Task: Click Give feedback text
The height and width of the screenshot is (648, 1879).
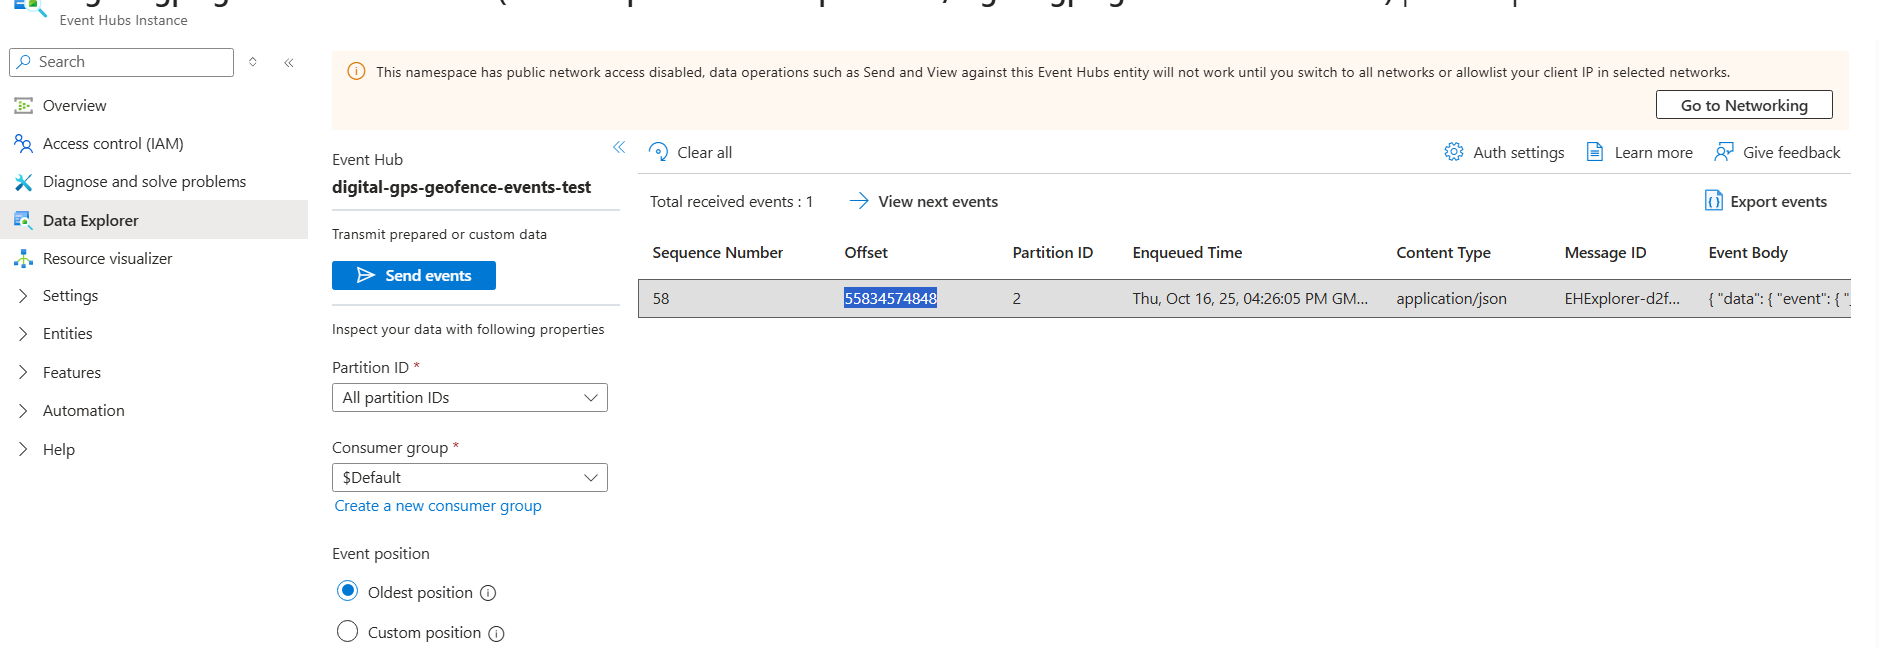Action: [1792, 152]
